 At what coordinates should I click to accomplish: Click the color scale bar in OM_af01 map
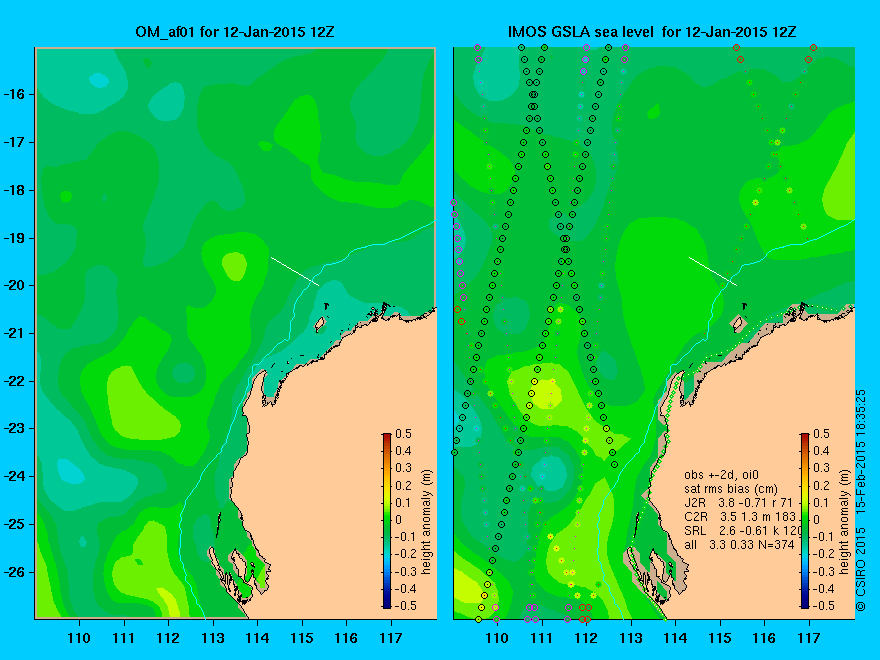click(x=387, y=520)
